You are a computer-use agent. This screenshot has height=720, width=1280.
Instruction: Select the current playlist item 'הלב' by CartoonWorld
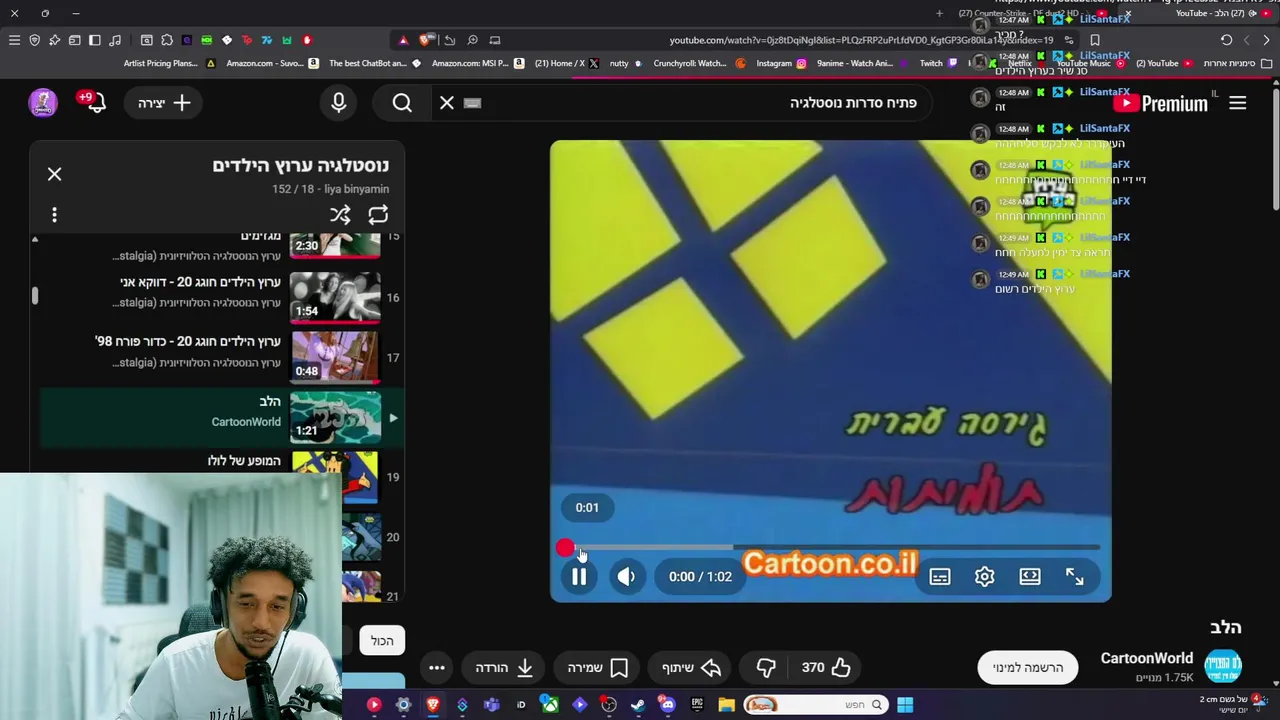(x=221, y=417)
